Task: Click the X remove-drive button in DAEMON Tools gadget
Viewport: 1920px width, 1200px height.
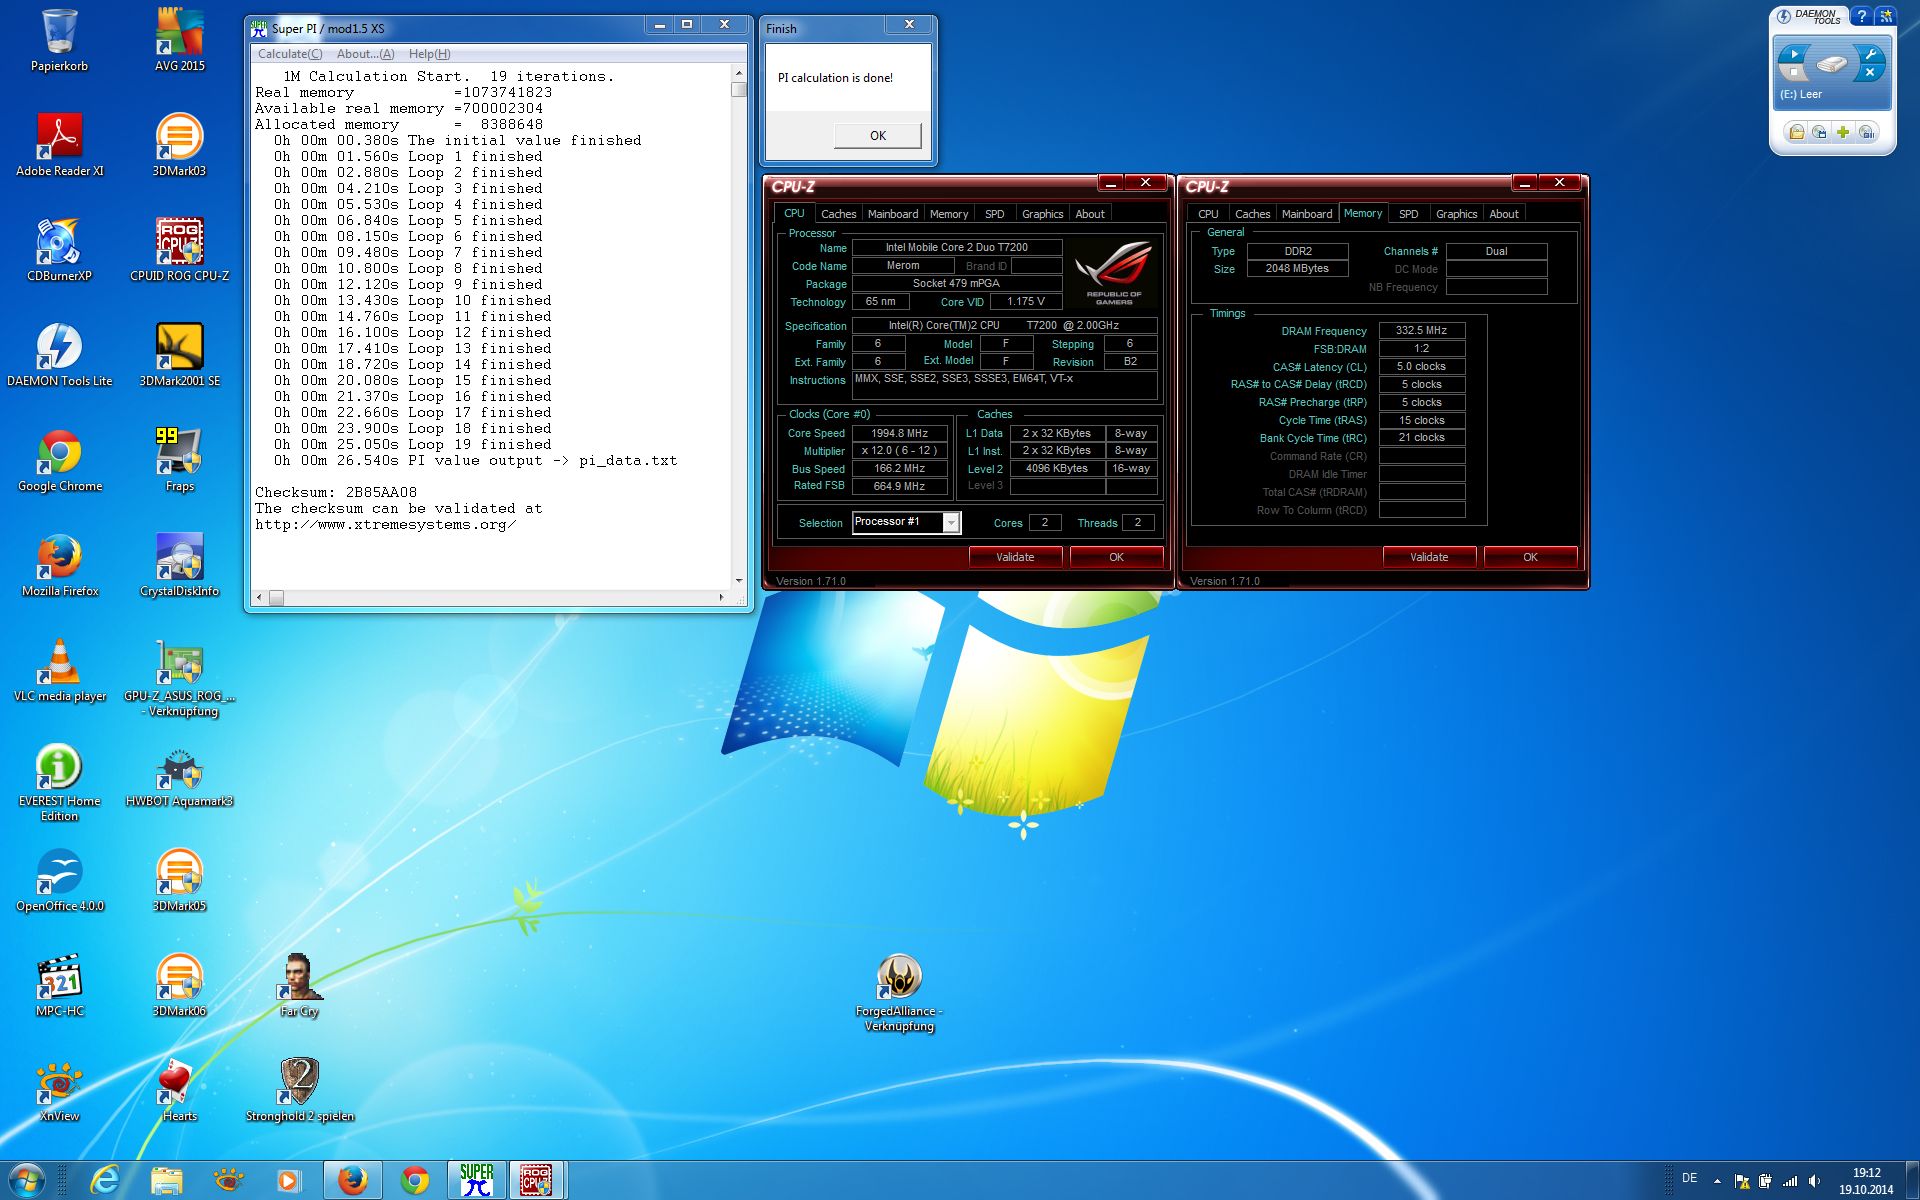Action: tap(1870, 72)
